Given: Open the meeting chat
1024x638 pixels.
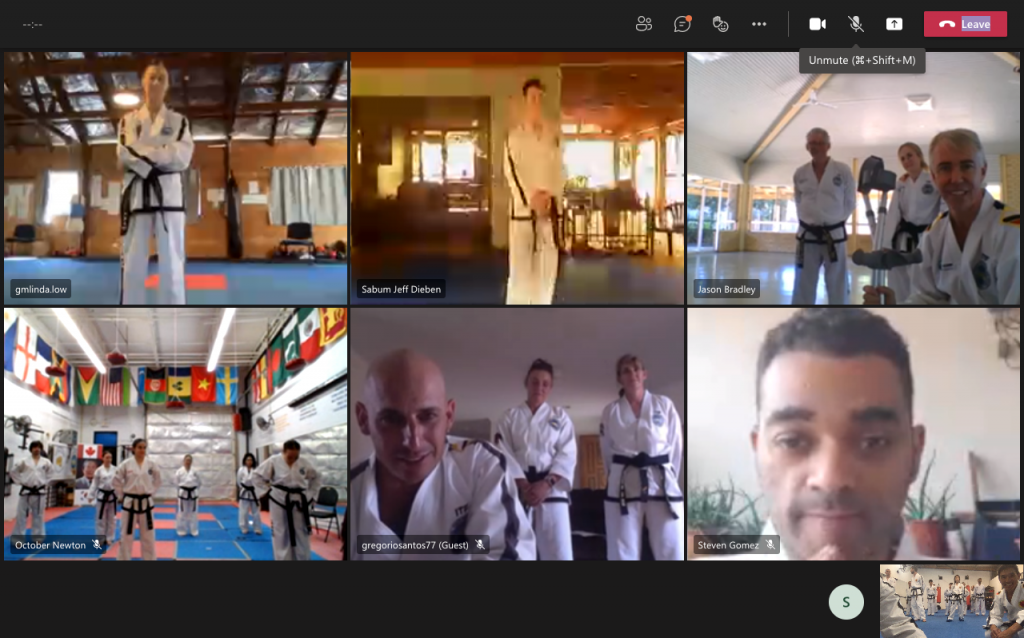Looking at the screenshot, I should pos(682,24).
